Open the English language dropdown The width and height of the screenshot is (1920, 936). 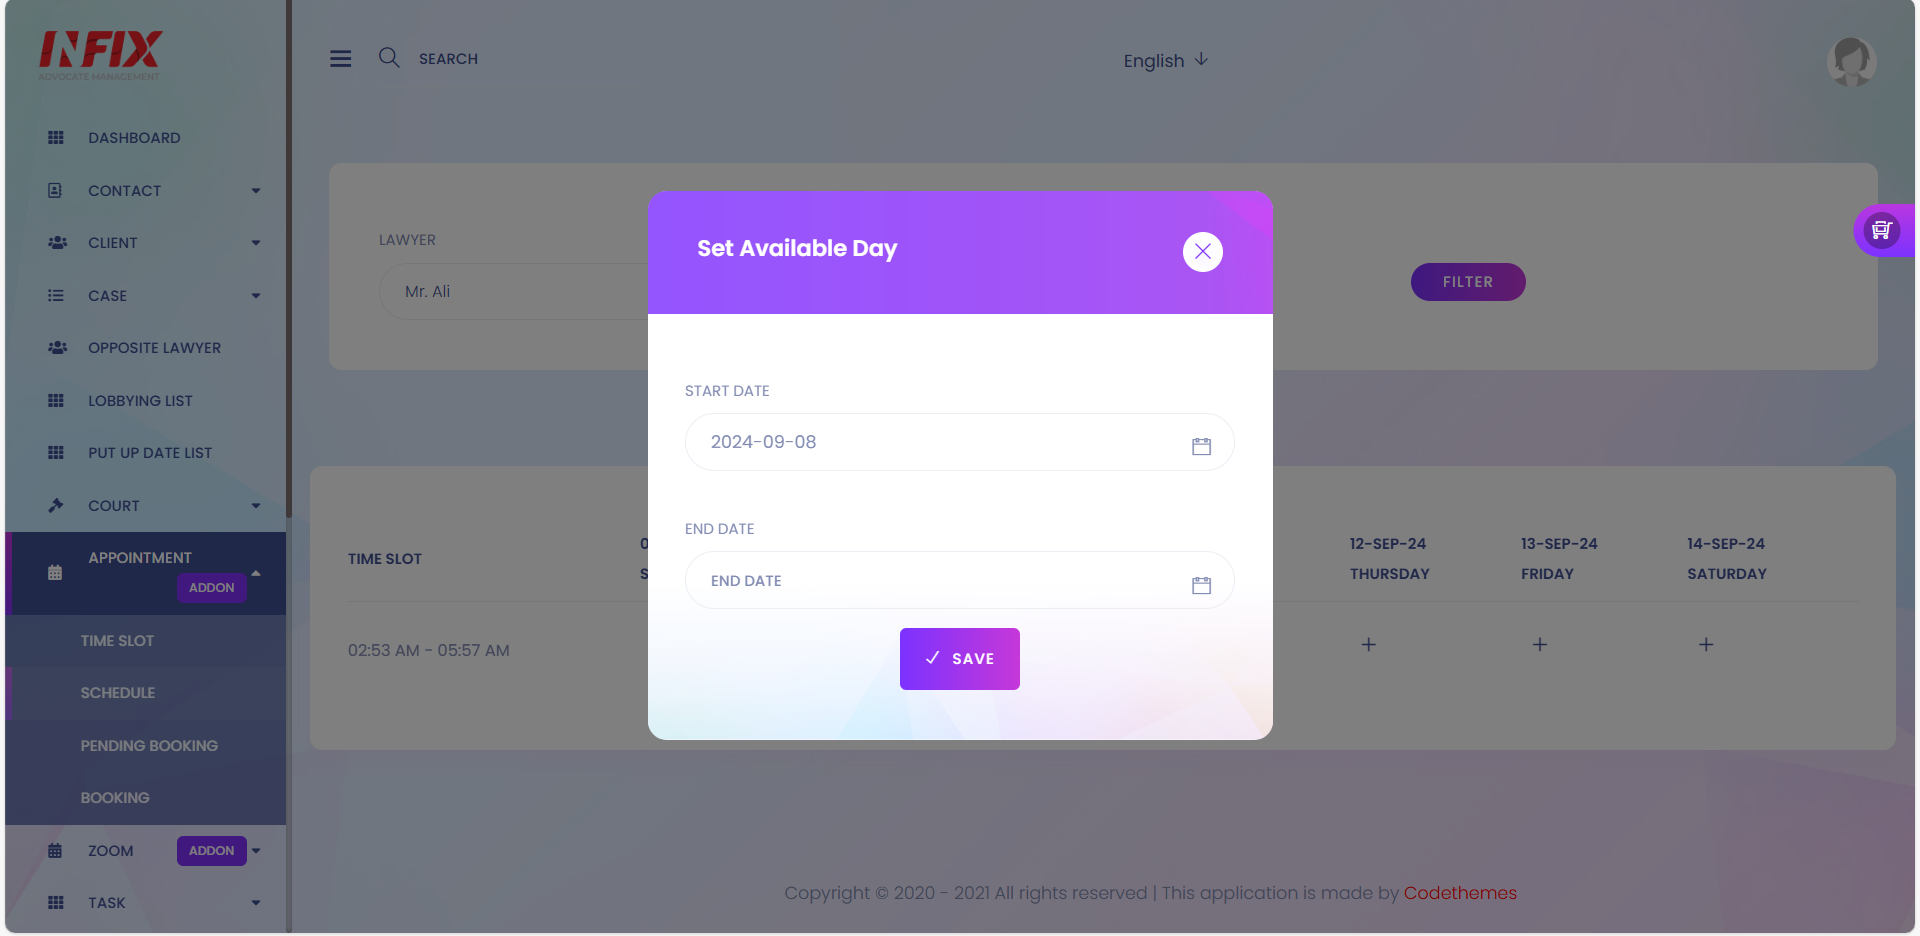click(1166, 61)
